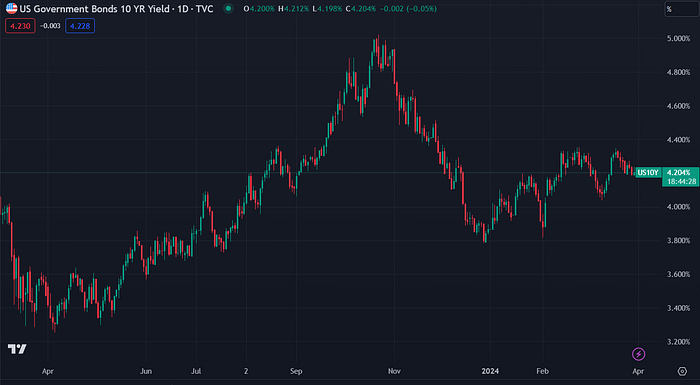This screenshot has width=700, height=385.
Task: Click the purple lightning go-to-realtime icon
Action: (638, 354)
